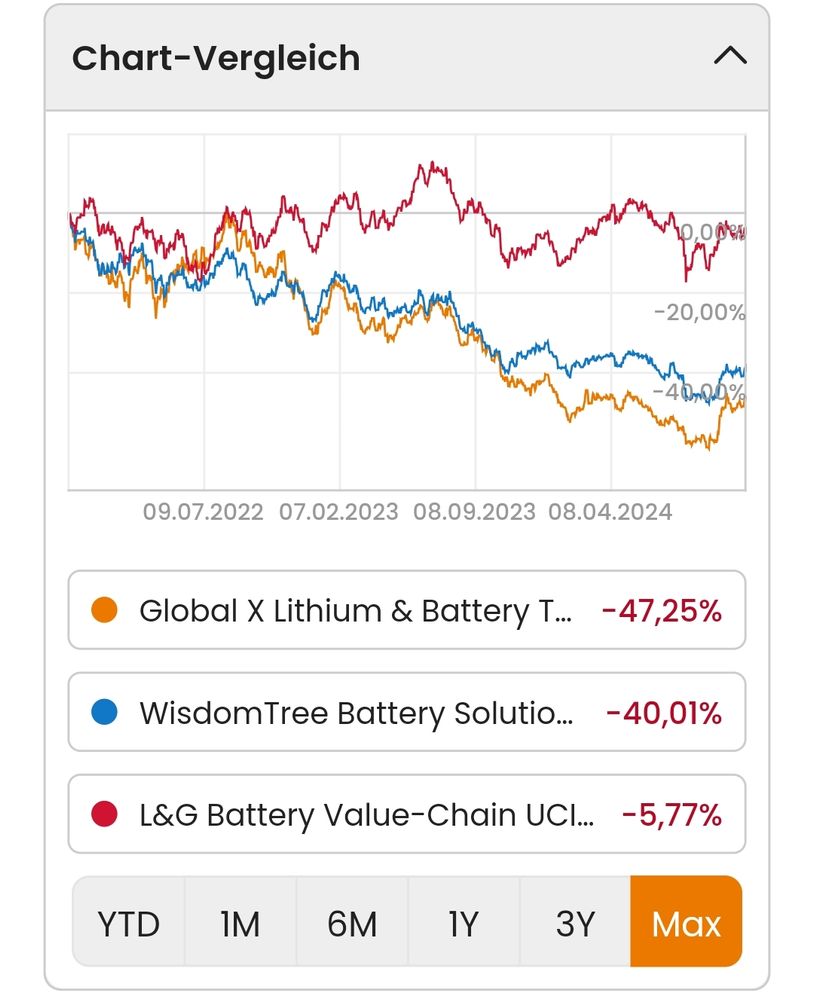
Task: Switch to 1M time range
Action: [x=240, y=923]
